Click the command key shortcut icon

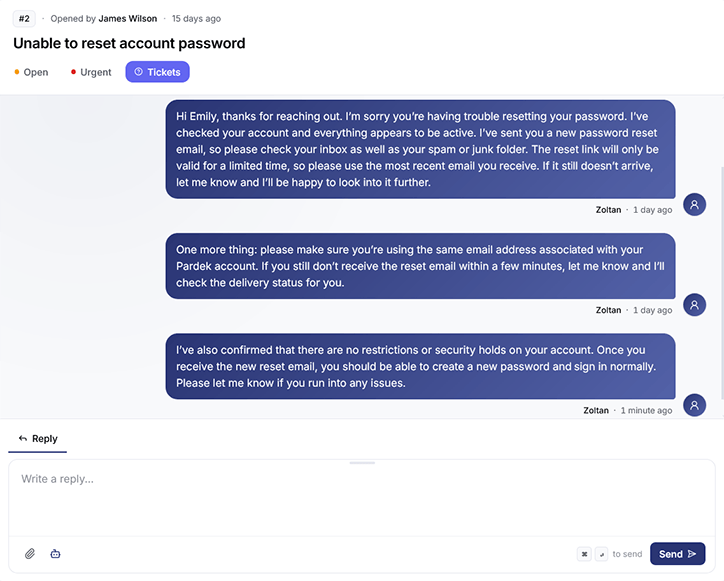click(584, 554)
